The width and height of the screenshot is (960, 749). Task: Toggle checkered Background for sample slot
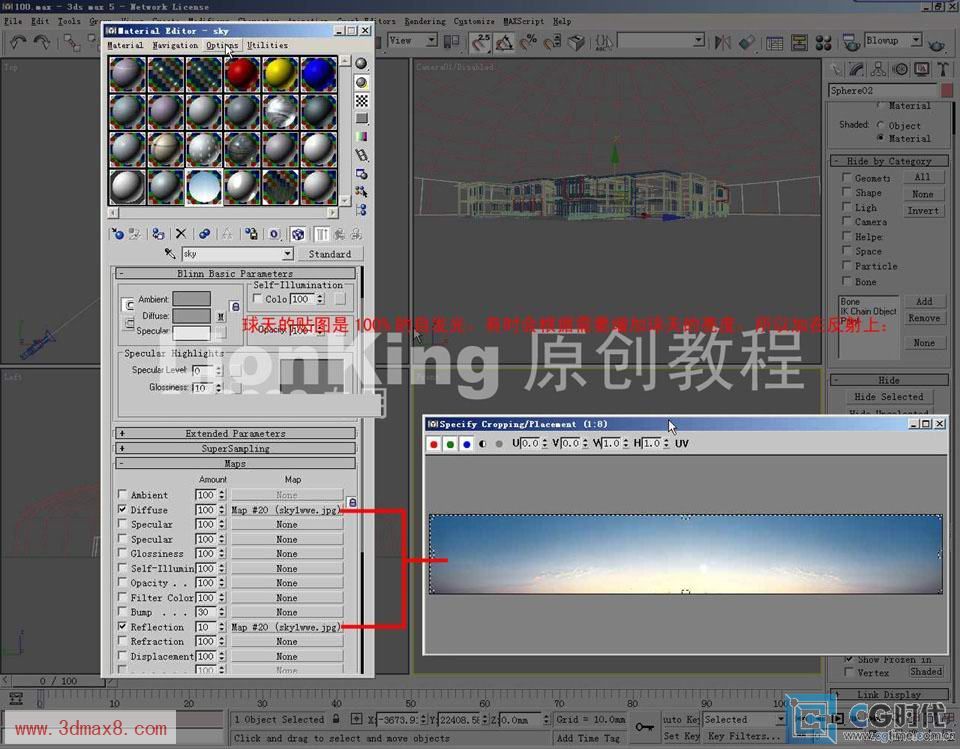tap(361, 101)
